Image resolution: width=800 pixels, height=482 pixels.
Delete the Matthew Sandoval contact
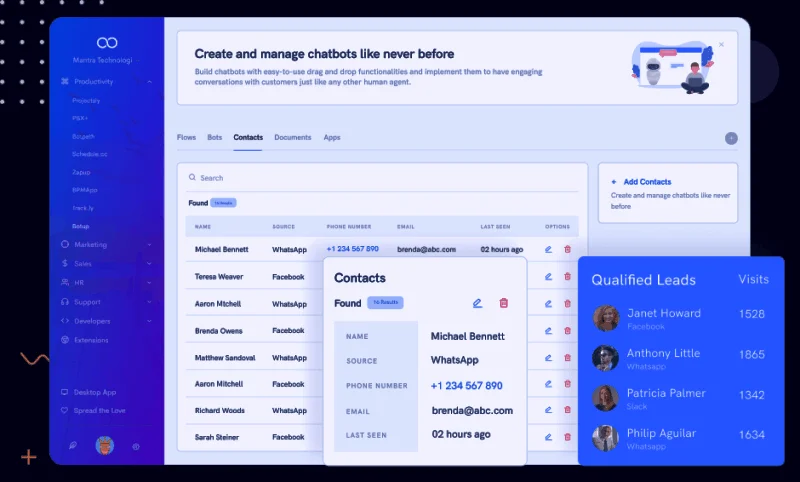pos(567,358)
